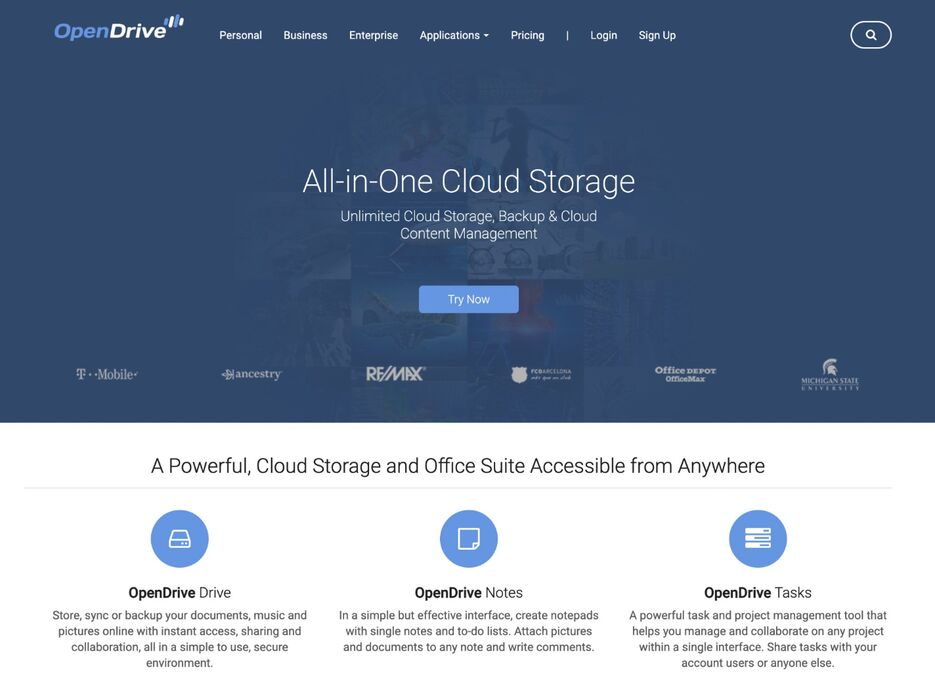Click the OpenDrive Notes sticky-note icon

click(x=469, y=539)
